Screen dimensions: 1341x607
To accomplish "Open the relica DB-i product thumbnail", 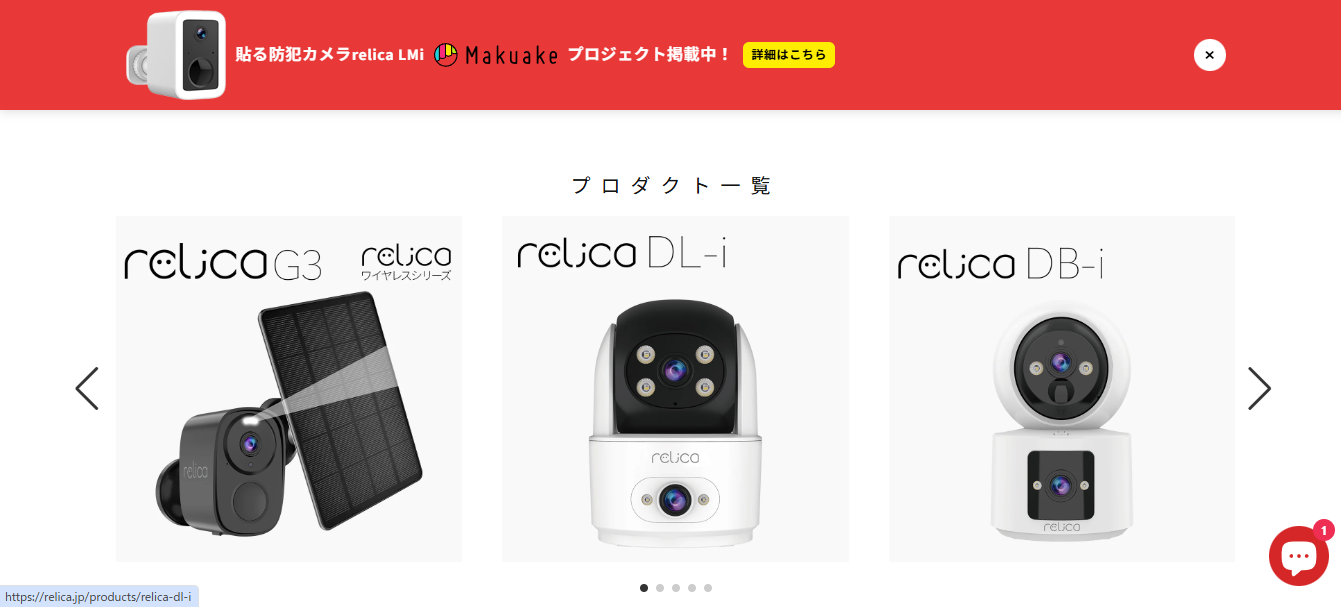I will click(x=1062, y=389).
